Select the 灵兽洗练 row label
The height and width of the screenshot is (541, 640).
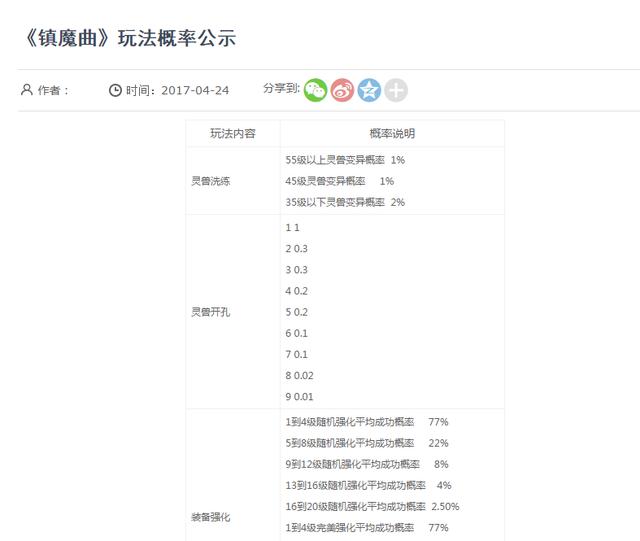210,181
